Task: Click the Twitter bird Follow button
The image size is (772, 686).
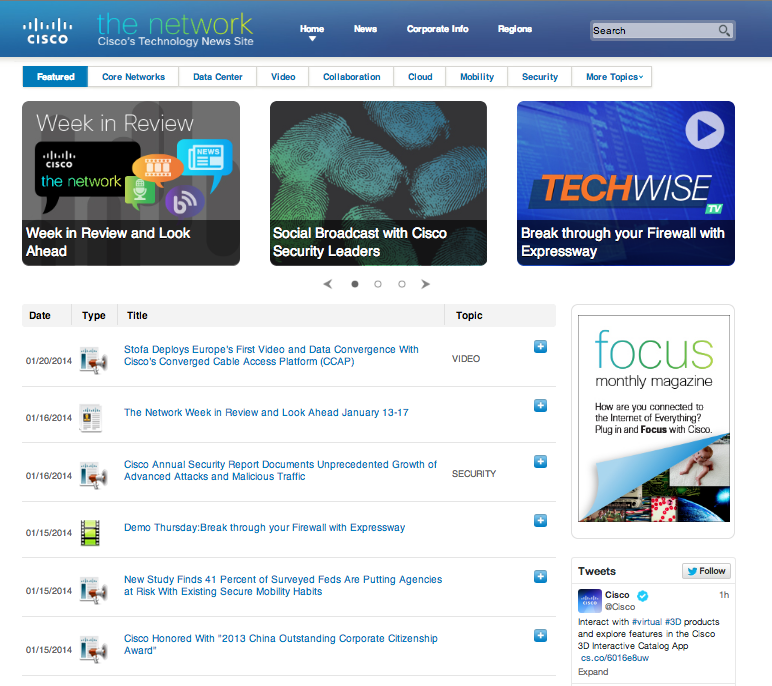Action: (706, 571)
